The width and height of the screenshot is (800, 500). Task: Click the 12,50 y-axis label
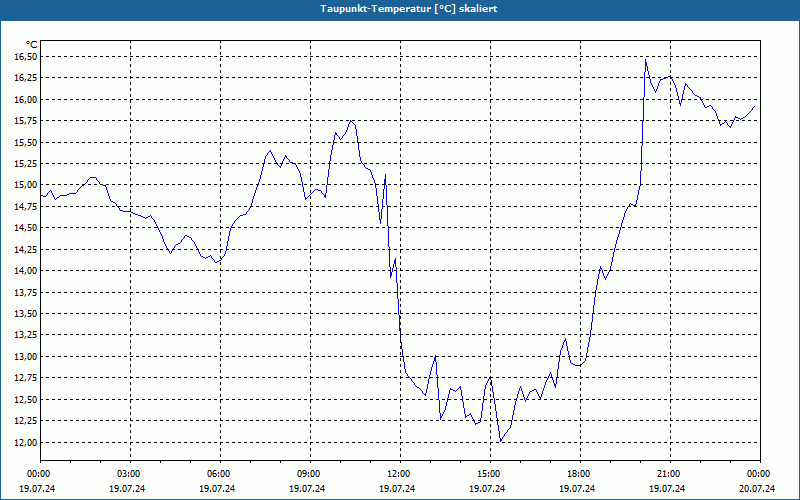click(x=26, y=399)
